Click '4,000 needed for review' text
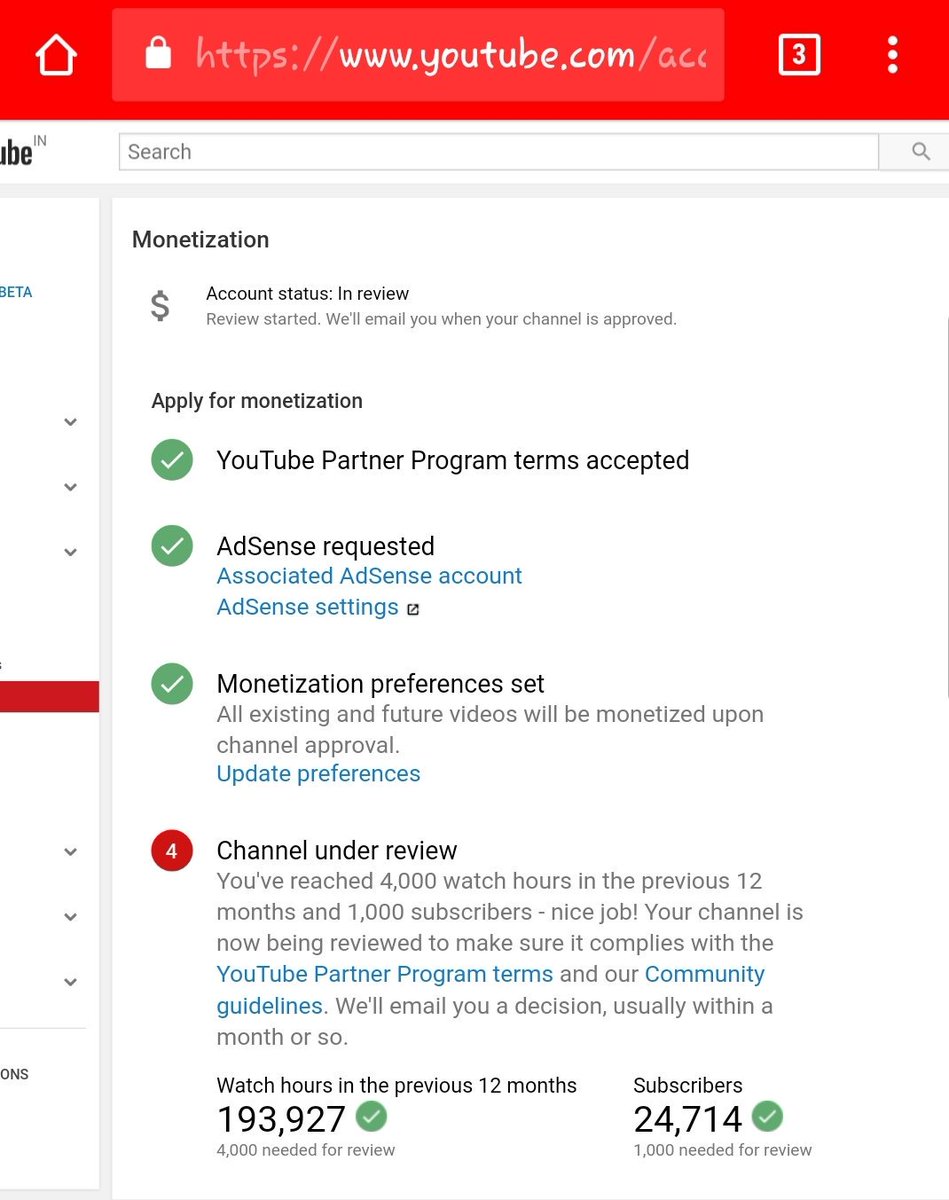The width and height of the screenshot is (949, 1200). click(306, 1150)
